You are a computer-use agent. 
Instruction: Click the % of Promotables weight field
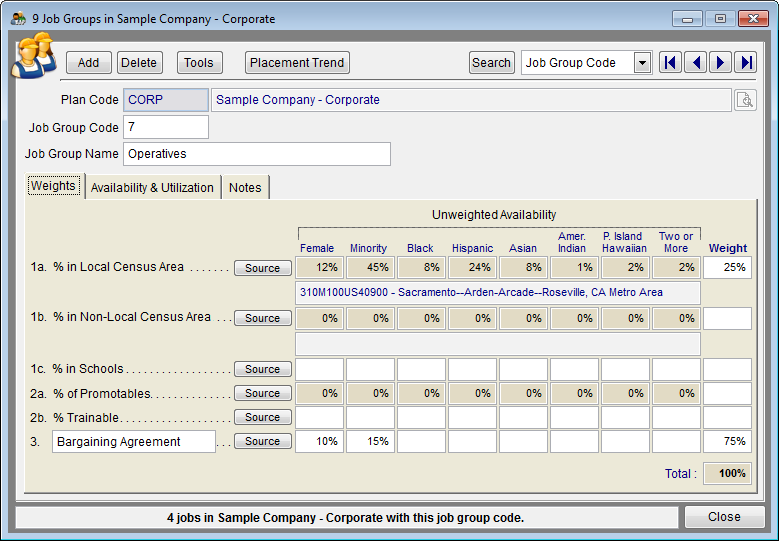tap(727, 393)
